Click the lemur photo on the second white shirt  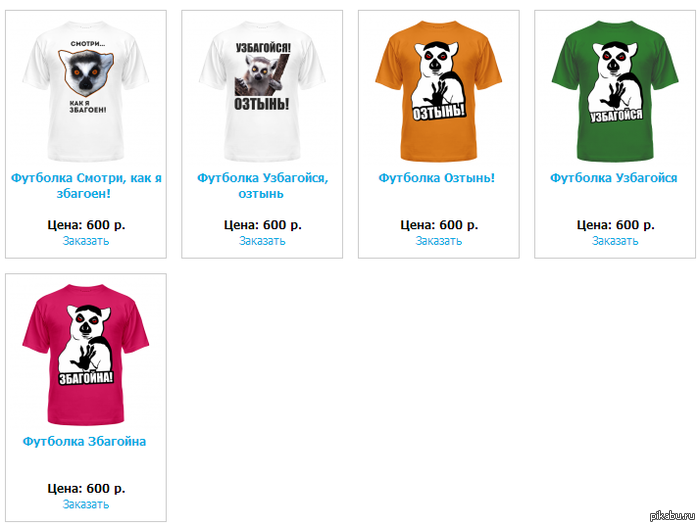coord(262,75)
